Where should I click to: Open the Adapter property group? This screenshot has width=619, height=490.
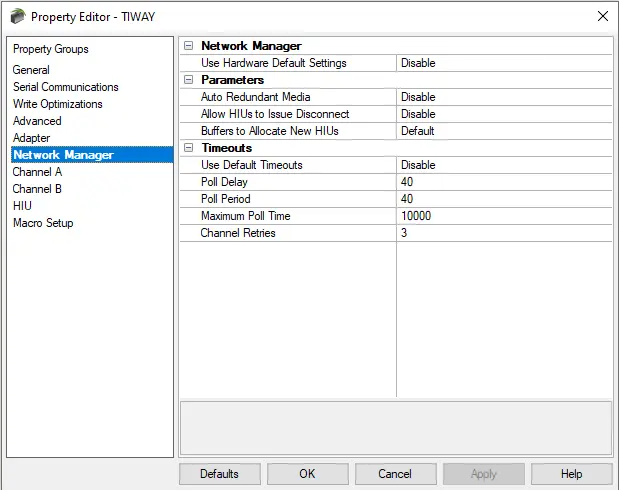[x=32, y=138]
